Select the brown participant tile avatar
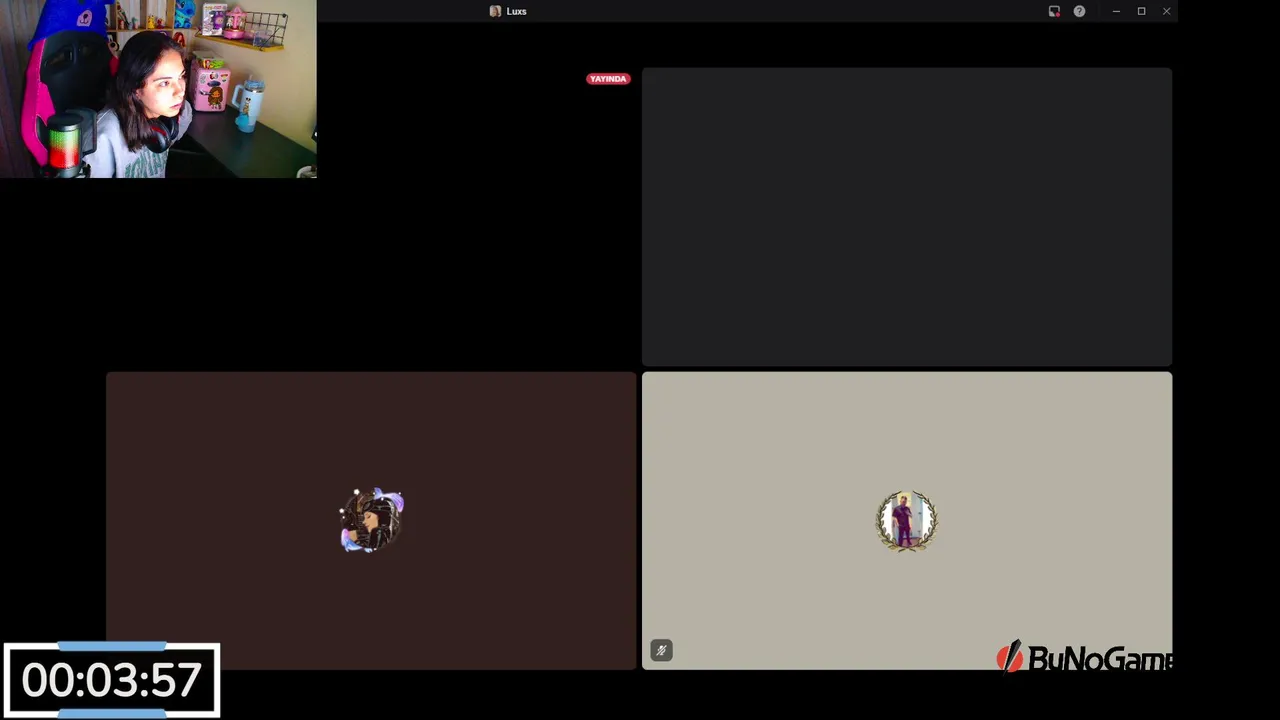 pos(372,520)
